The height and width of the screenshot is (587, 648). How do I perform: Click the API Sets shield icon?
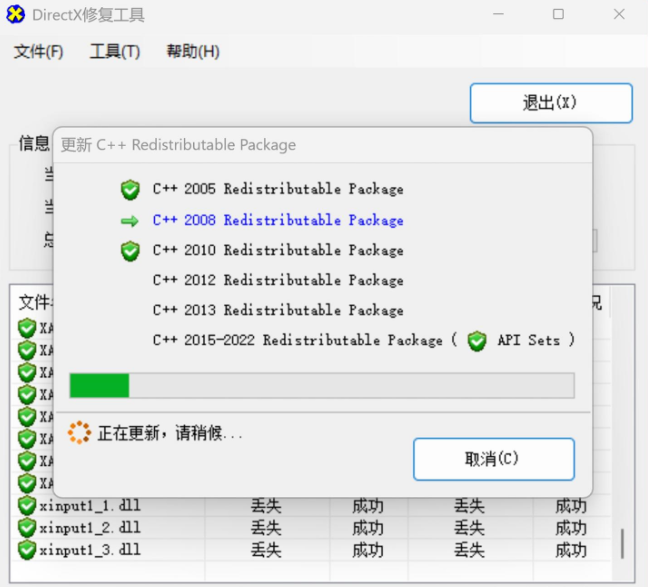(x=478, y=341)
